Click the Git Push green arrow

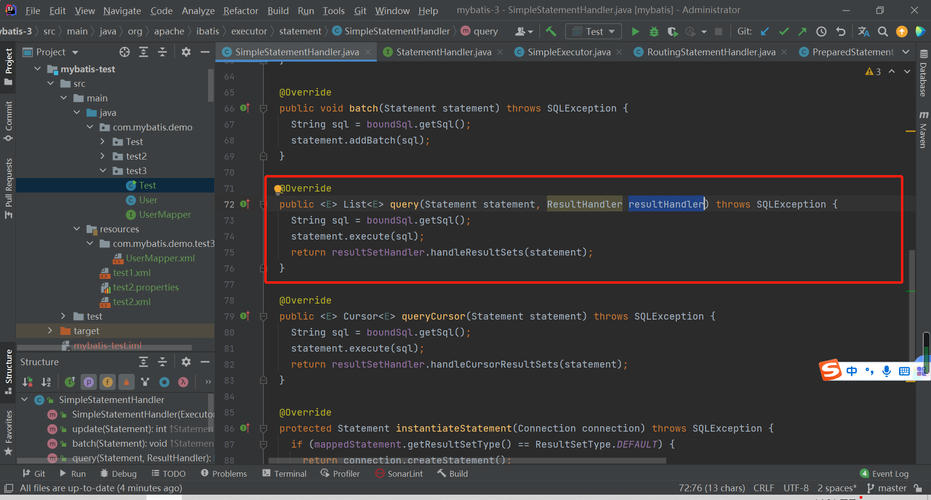point(802,31)
